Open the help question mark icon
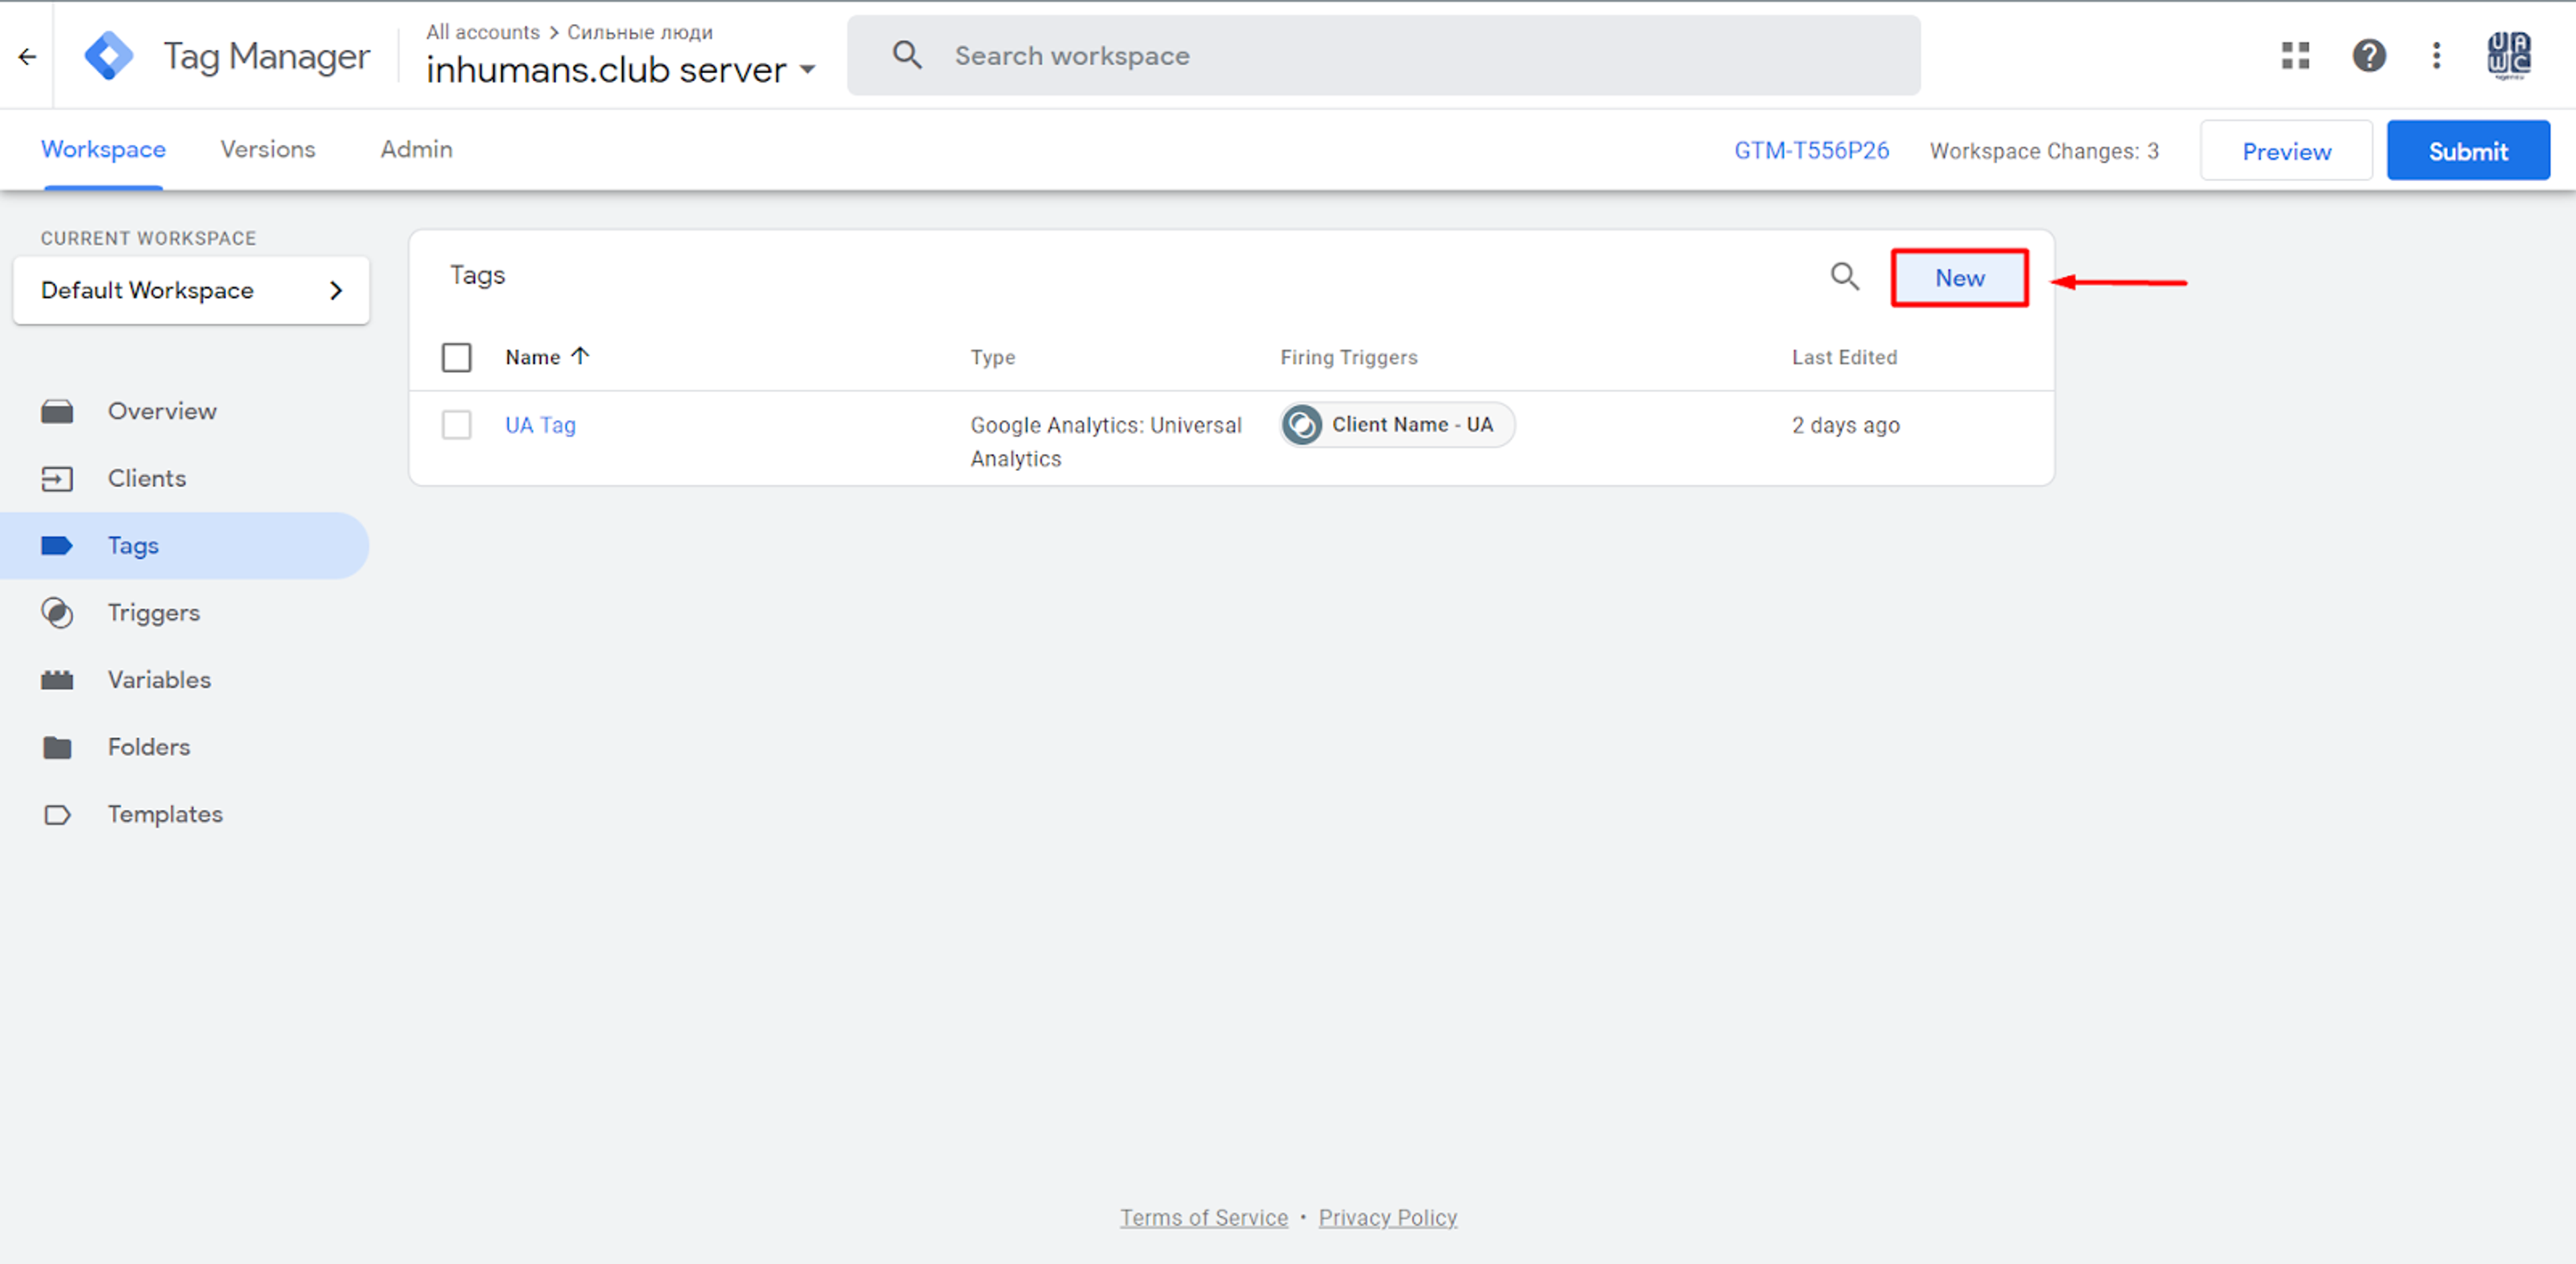 pyautogui.click(x=2368, y=56)
